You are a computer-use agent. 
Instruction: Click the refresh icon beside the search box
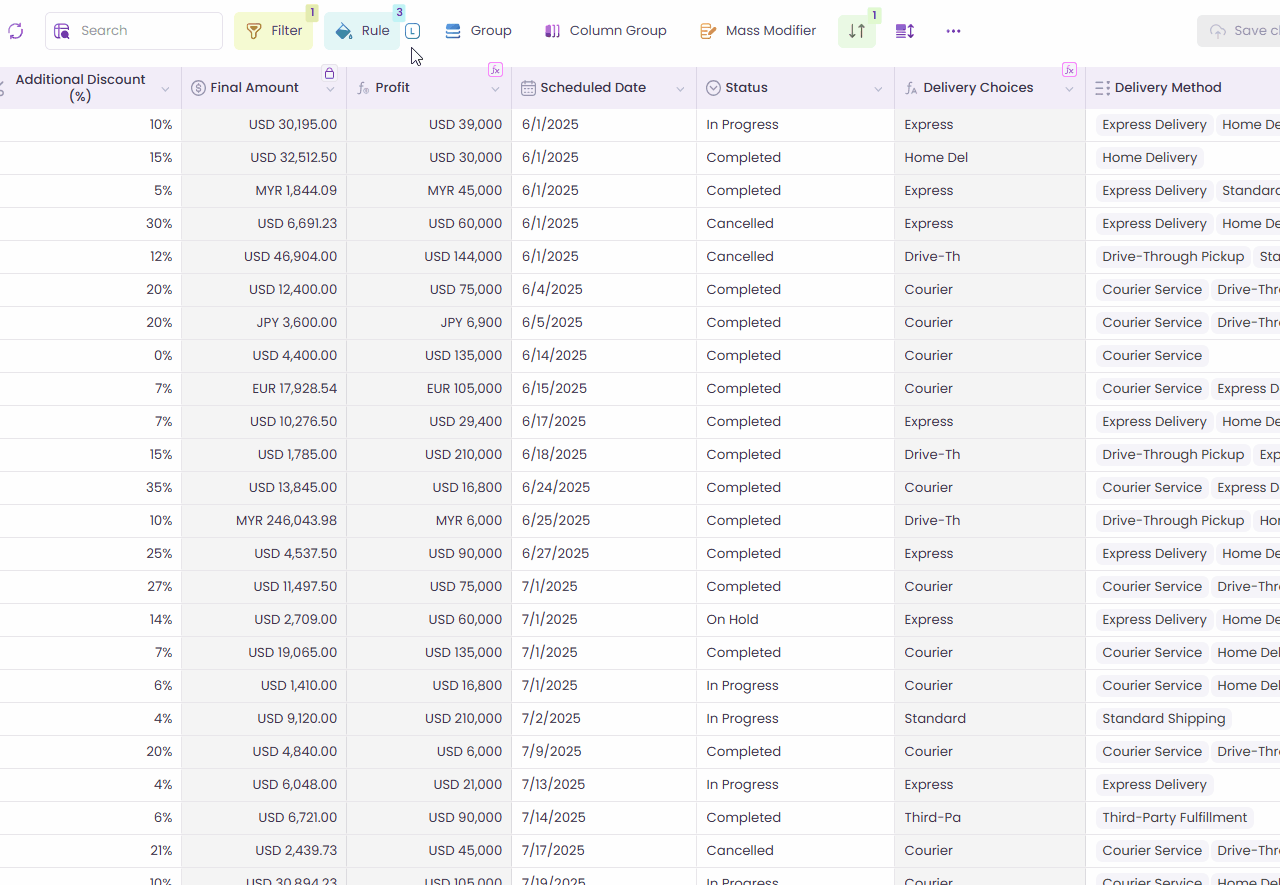[15, 31]
